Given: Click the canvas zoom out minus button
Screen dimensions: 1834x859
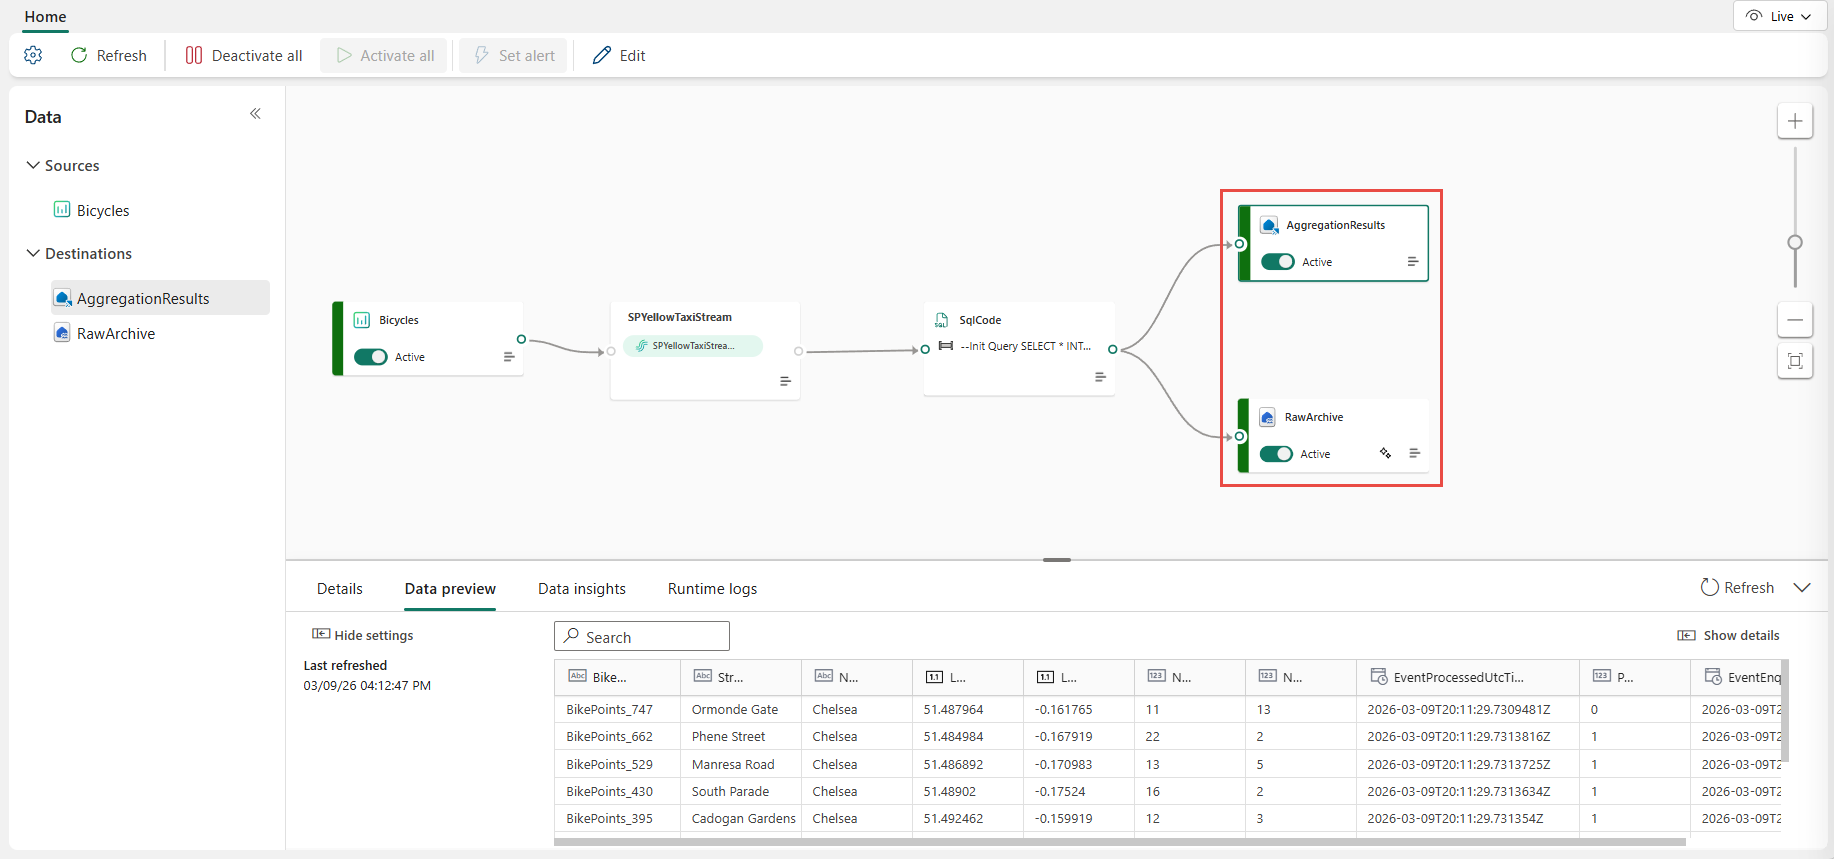Looking at the screenshot, I should 1795,320.
